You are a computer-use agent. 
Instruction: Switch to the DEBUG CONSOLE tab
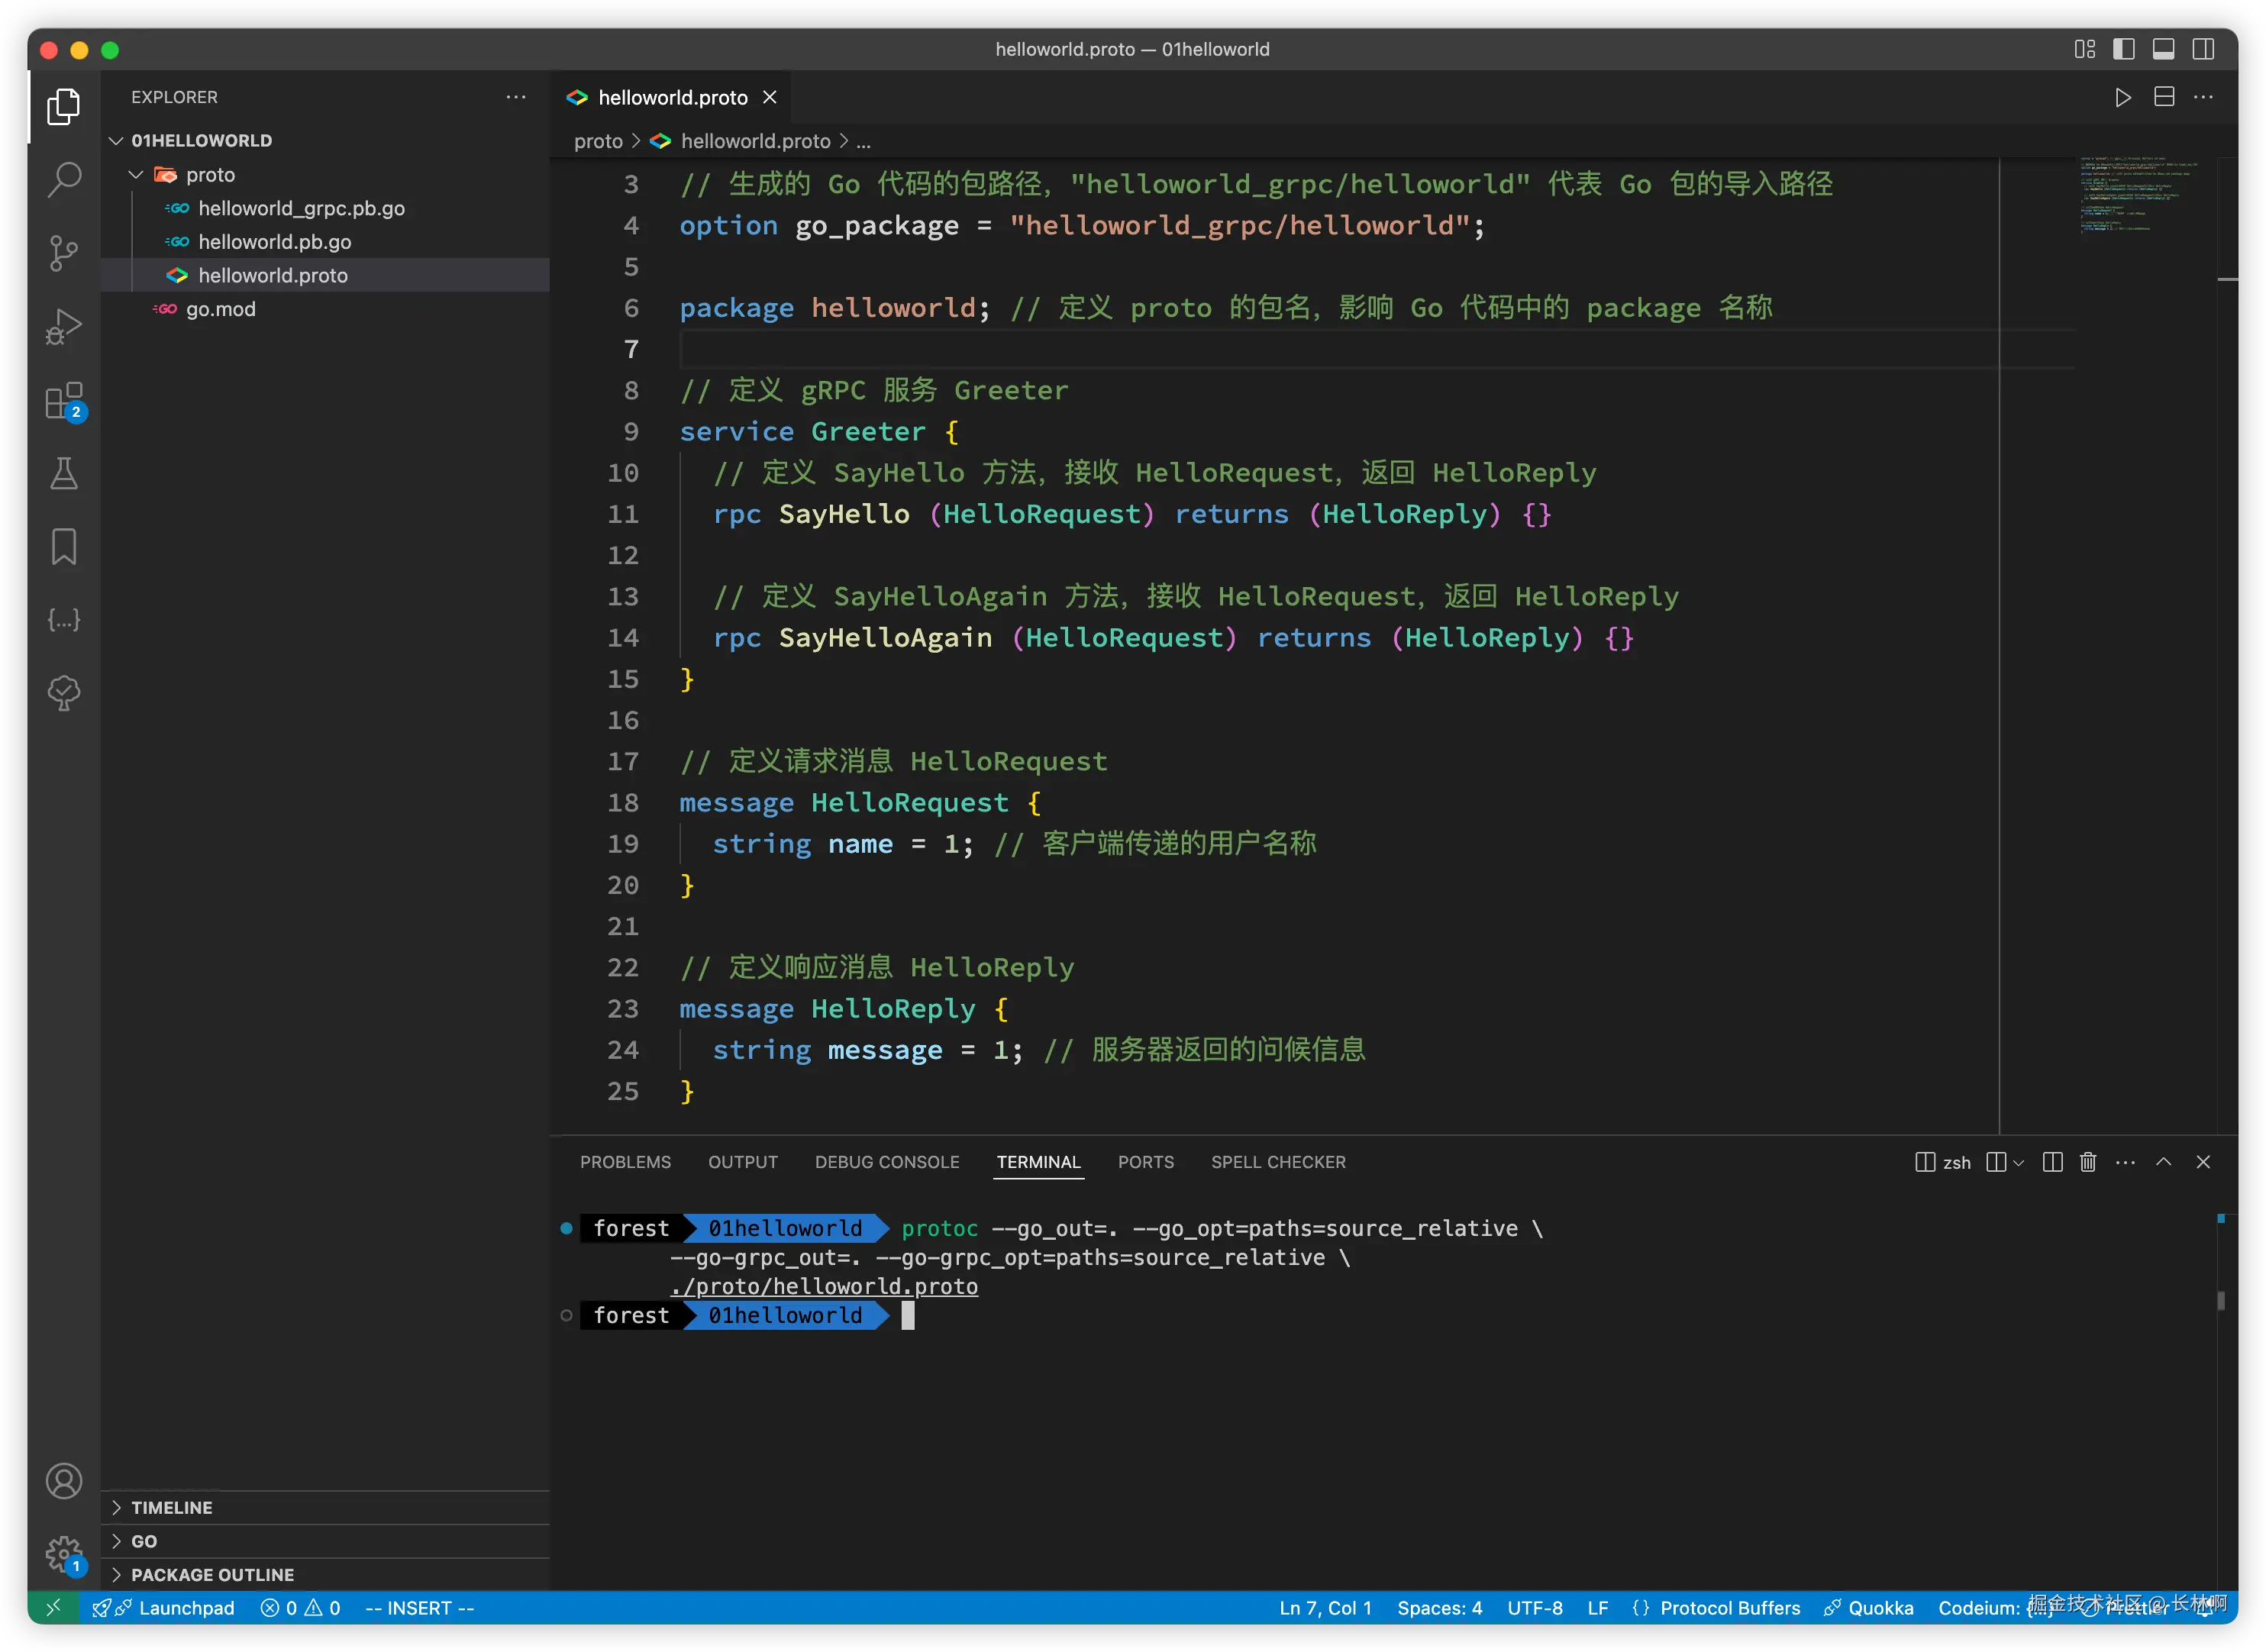[x=886, y=1162]
